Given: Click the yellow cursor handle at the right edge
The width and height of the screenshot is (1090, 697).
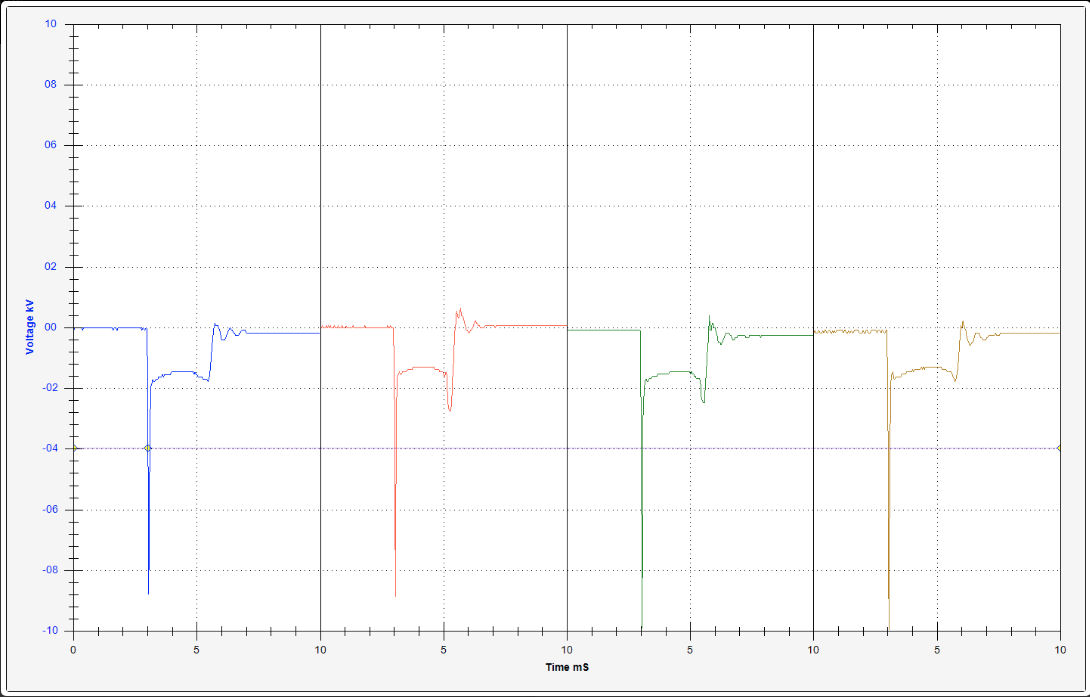Looking at the screenshot, I should point(1058,448).
